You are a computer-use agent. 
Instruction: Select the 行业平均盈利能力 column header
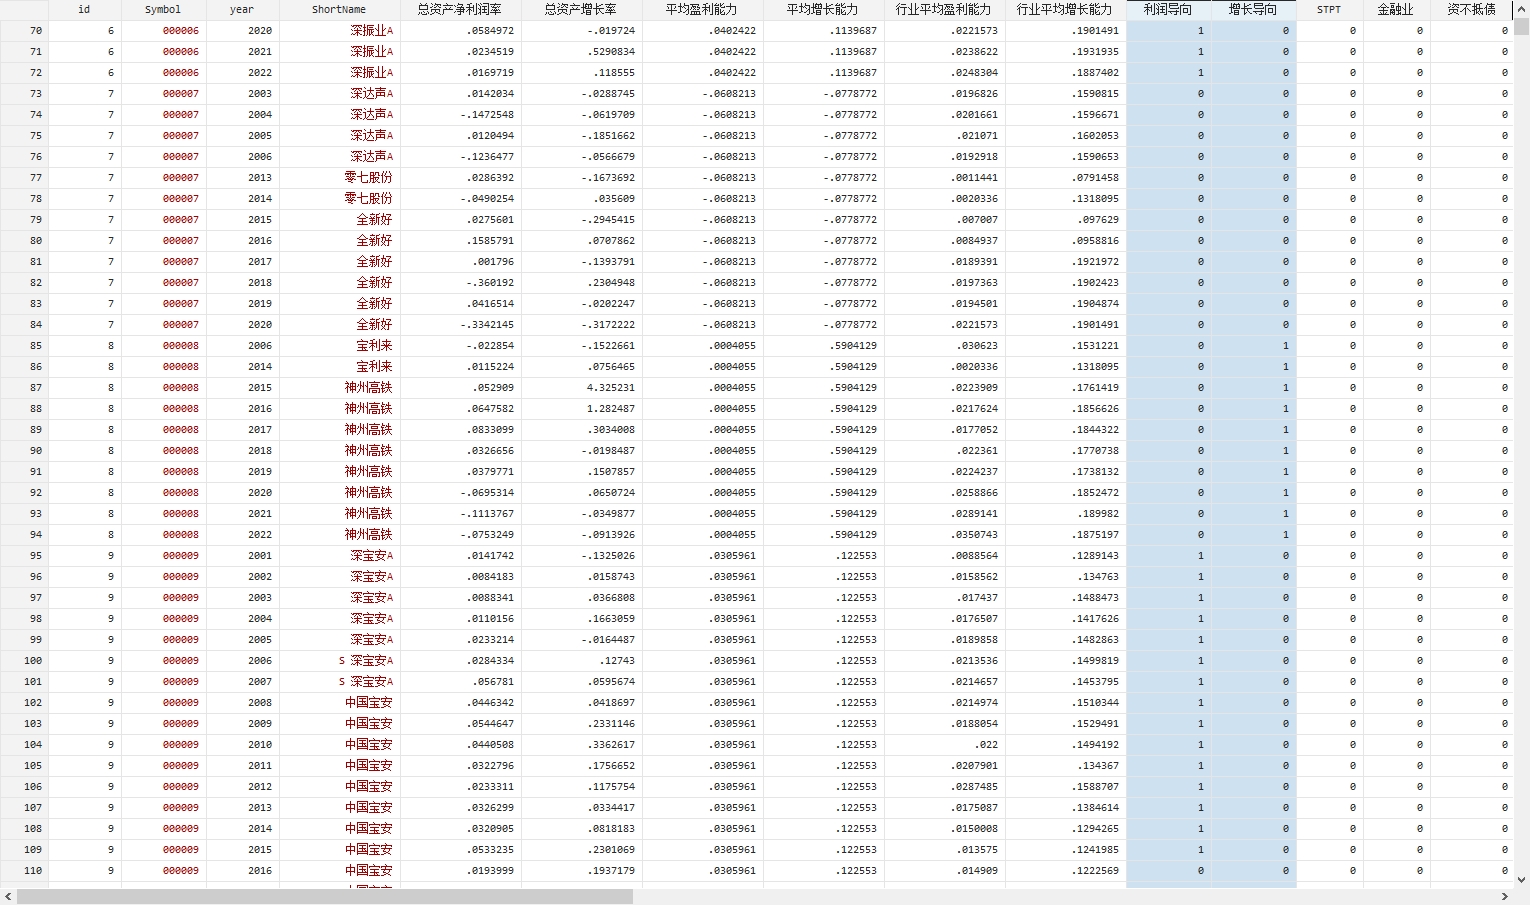(x=944, y=9)
